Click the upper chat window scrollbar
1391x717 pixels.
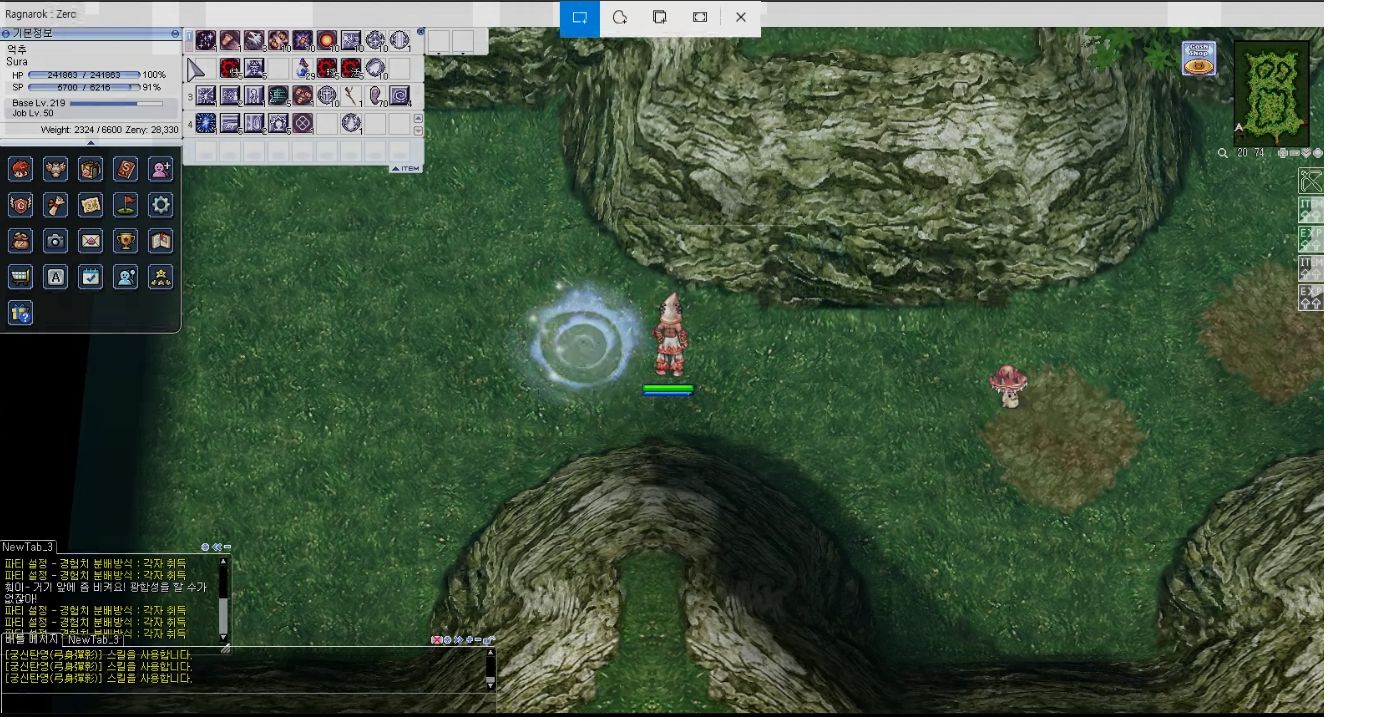(x=223, y=598)
